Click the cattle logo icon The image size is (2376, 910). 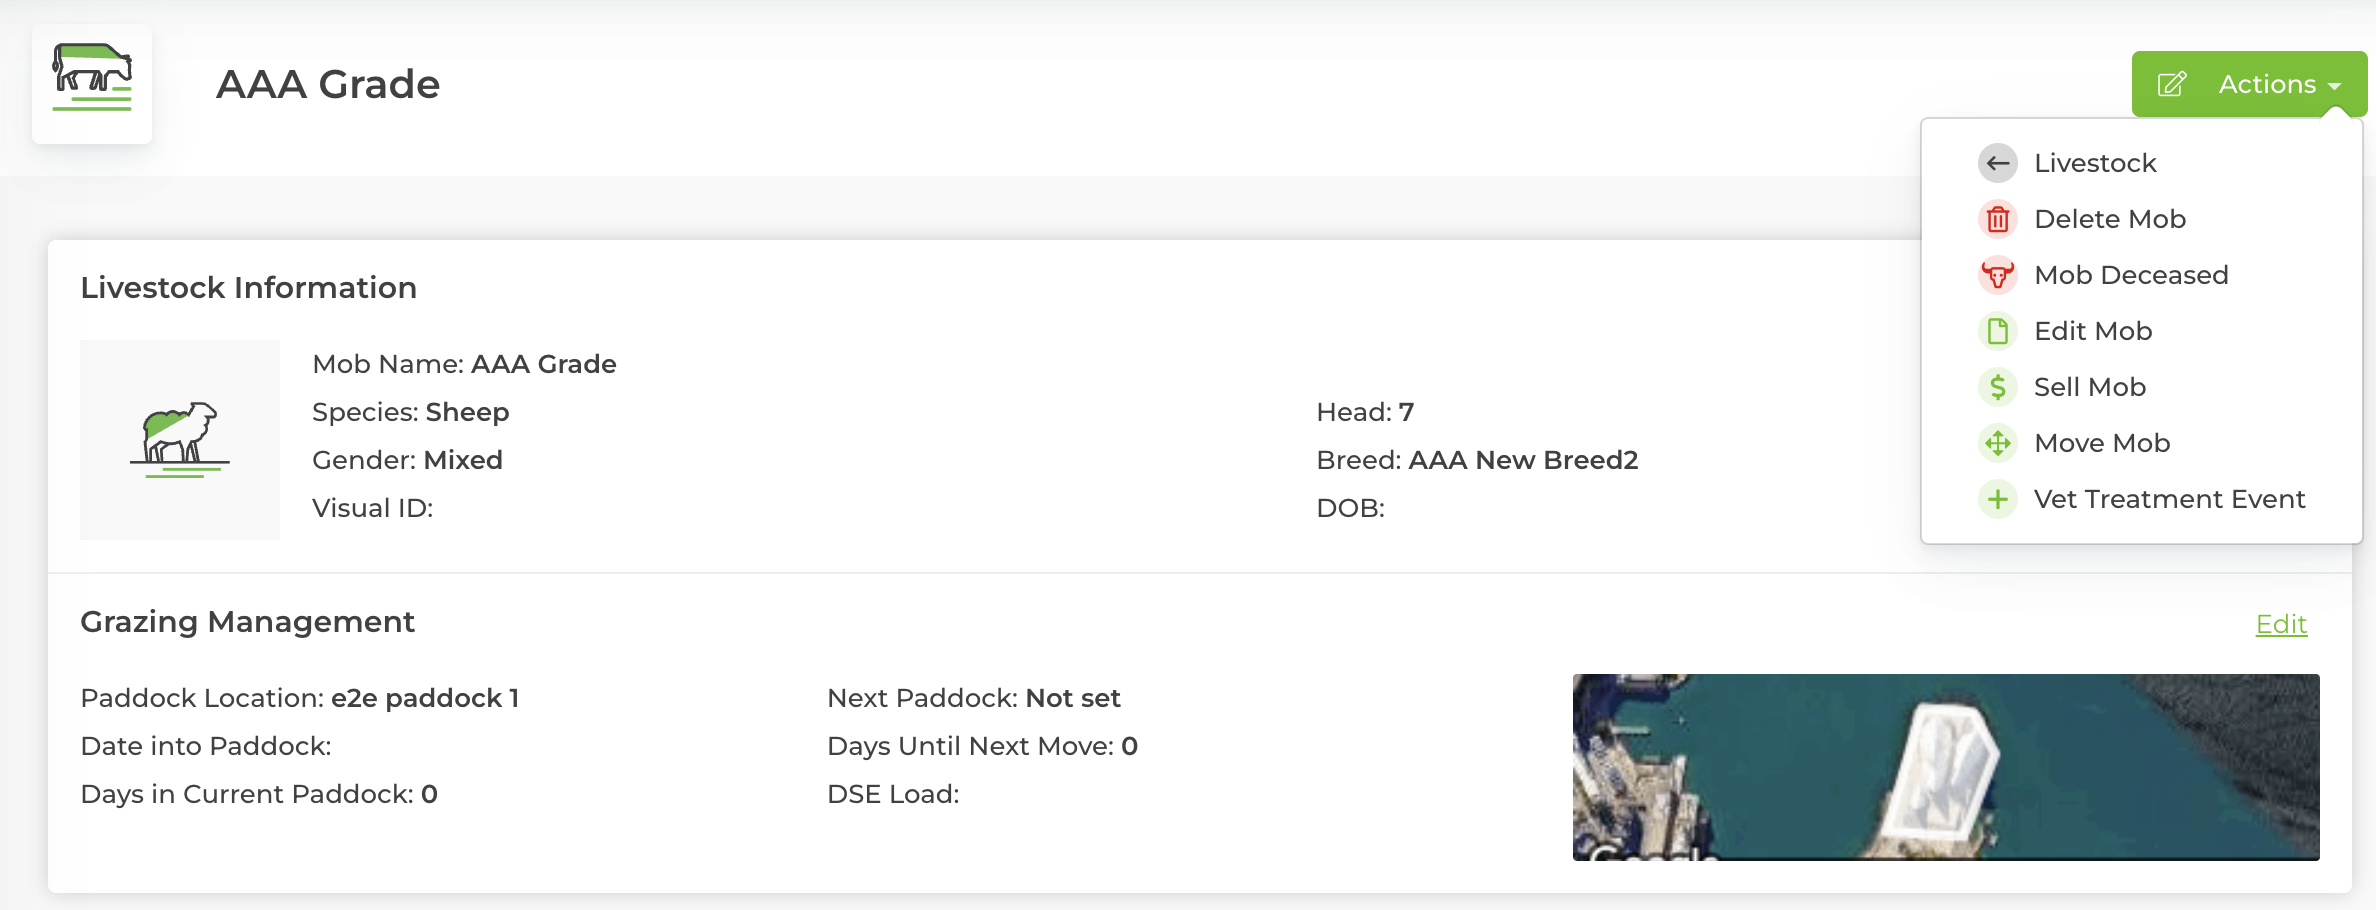click(92, 80)
